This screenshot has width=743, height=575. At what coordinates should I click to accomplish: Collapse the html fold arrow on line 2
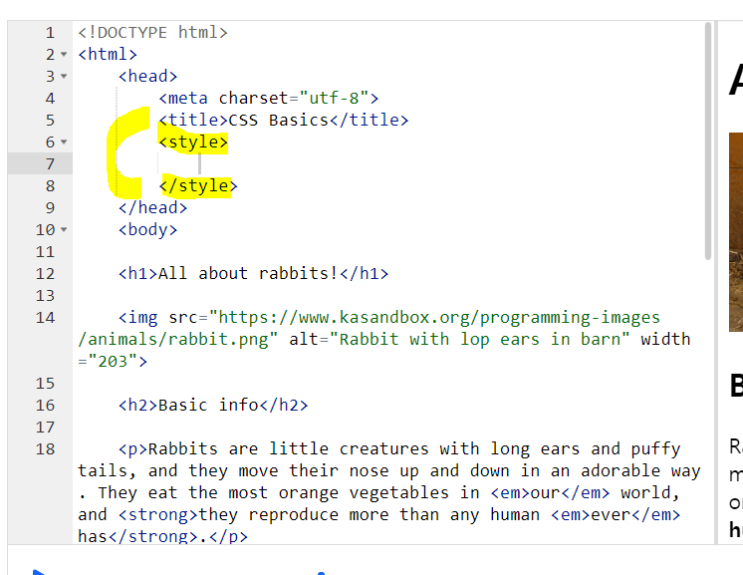click(64, 55)
